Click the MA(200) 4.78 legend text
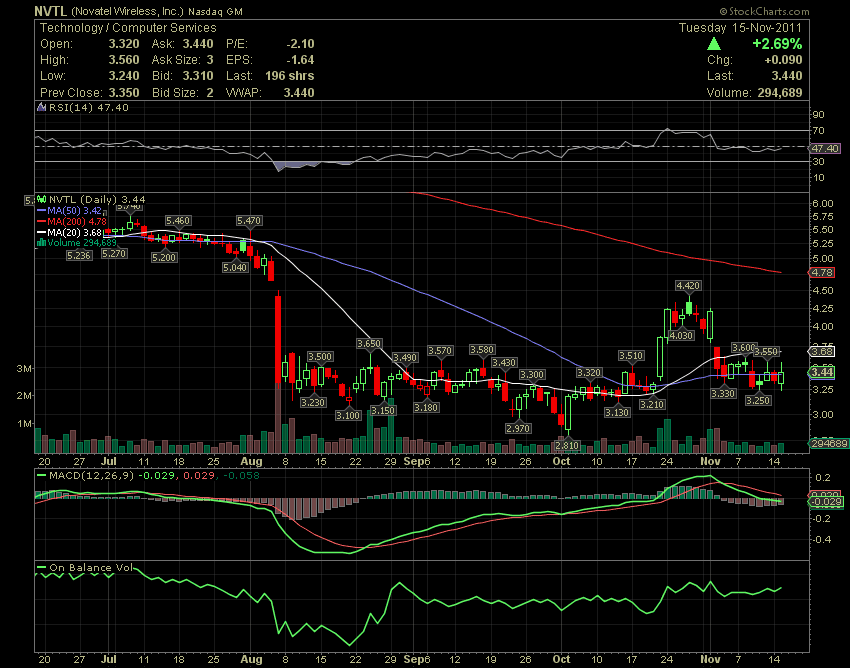Viewport: 850px width, 668px height. click(77, 221)
